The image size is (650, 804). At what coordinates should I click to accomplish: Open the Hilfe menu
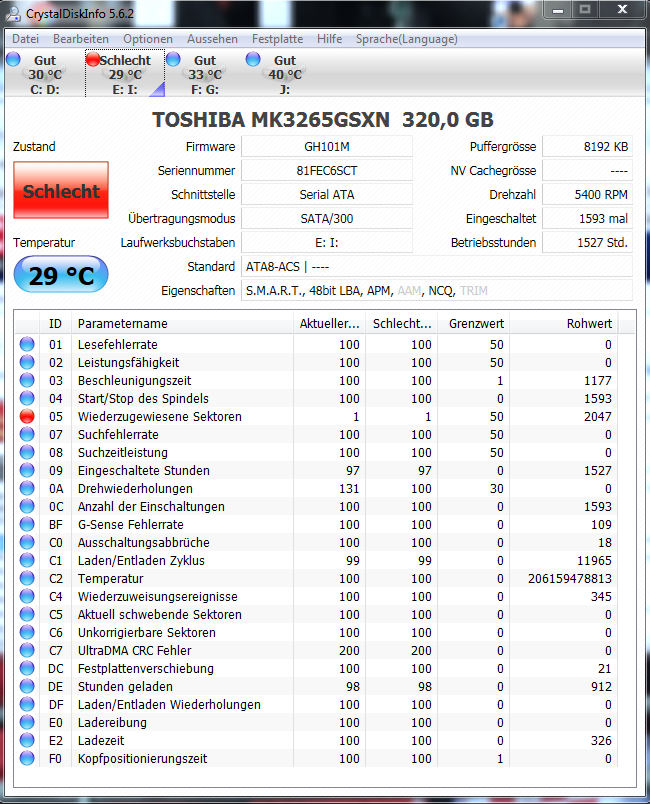[329, 39]
